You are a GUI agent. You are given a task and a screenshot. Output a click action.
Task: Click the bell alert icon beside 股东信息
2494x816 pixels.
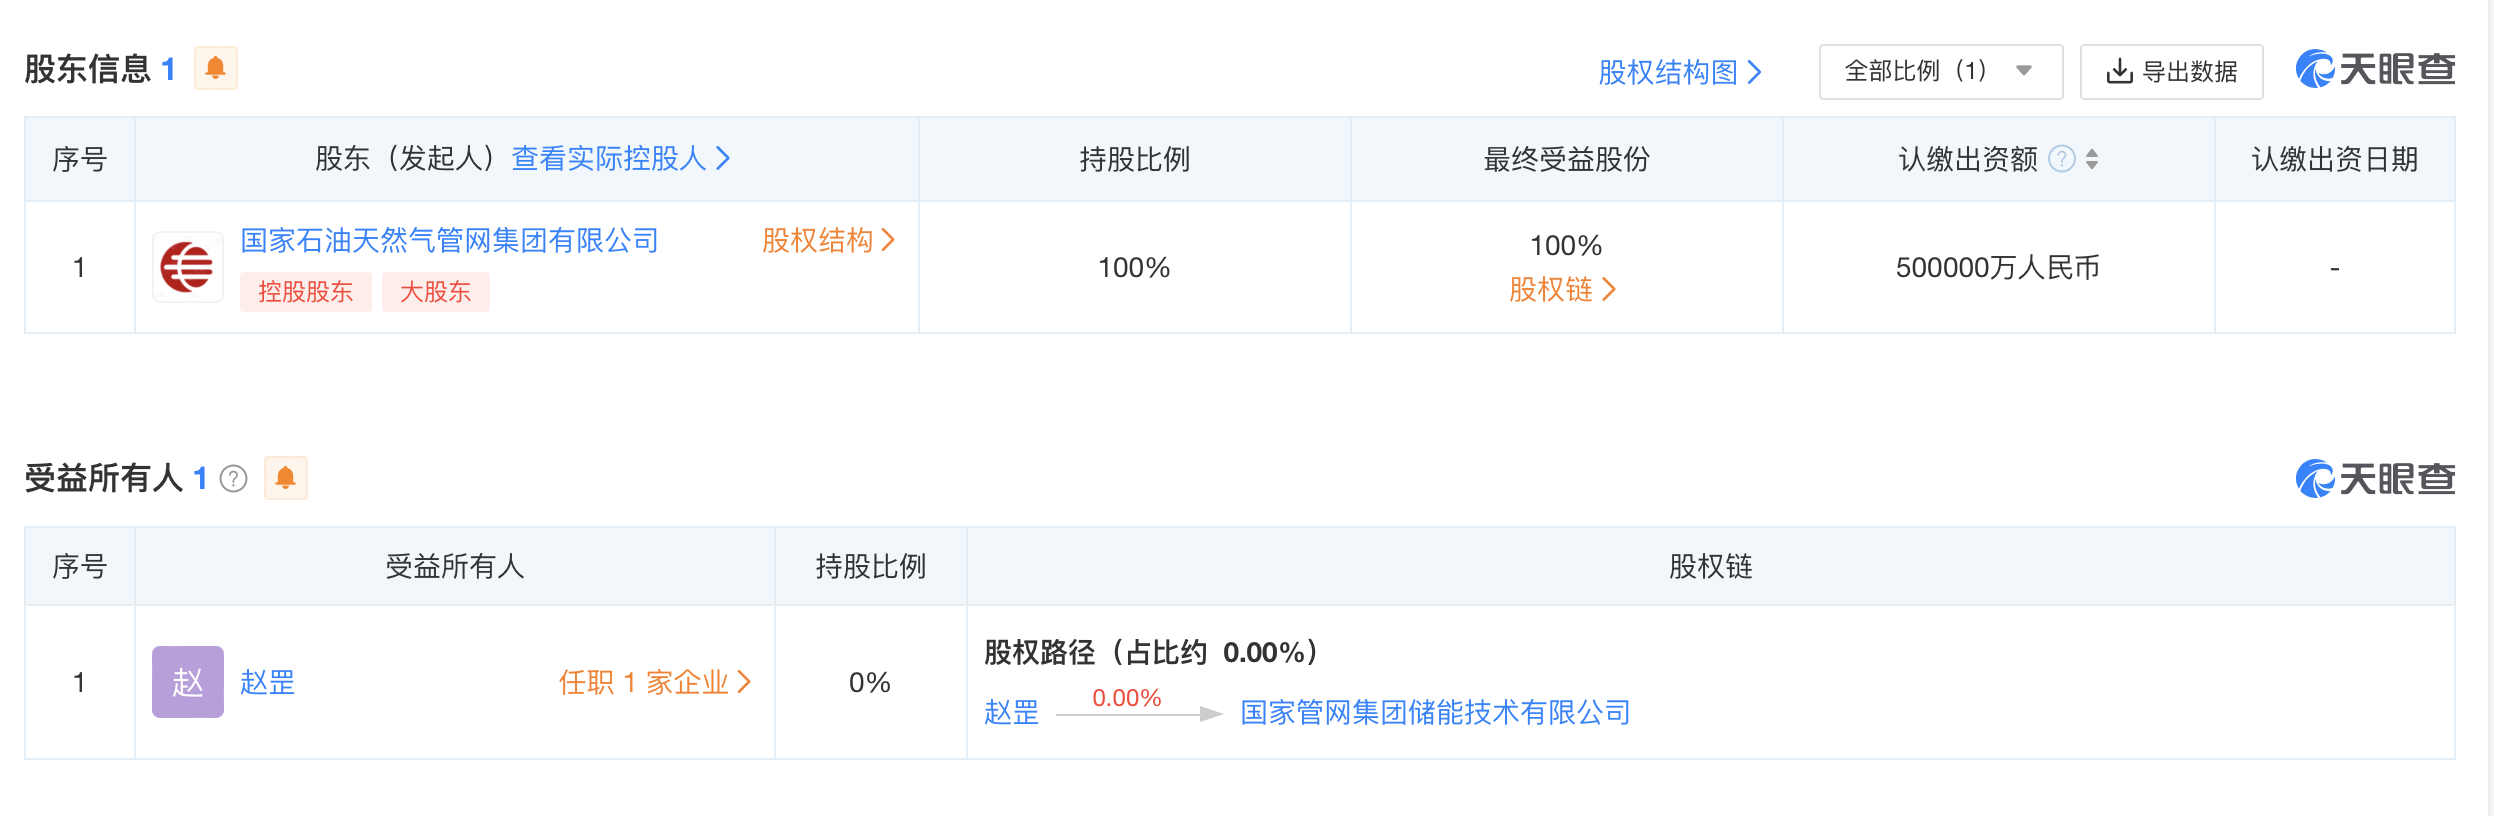pyautogui.click(x=215, y=68)
